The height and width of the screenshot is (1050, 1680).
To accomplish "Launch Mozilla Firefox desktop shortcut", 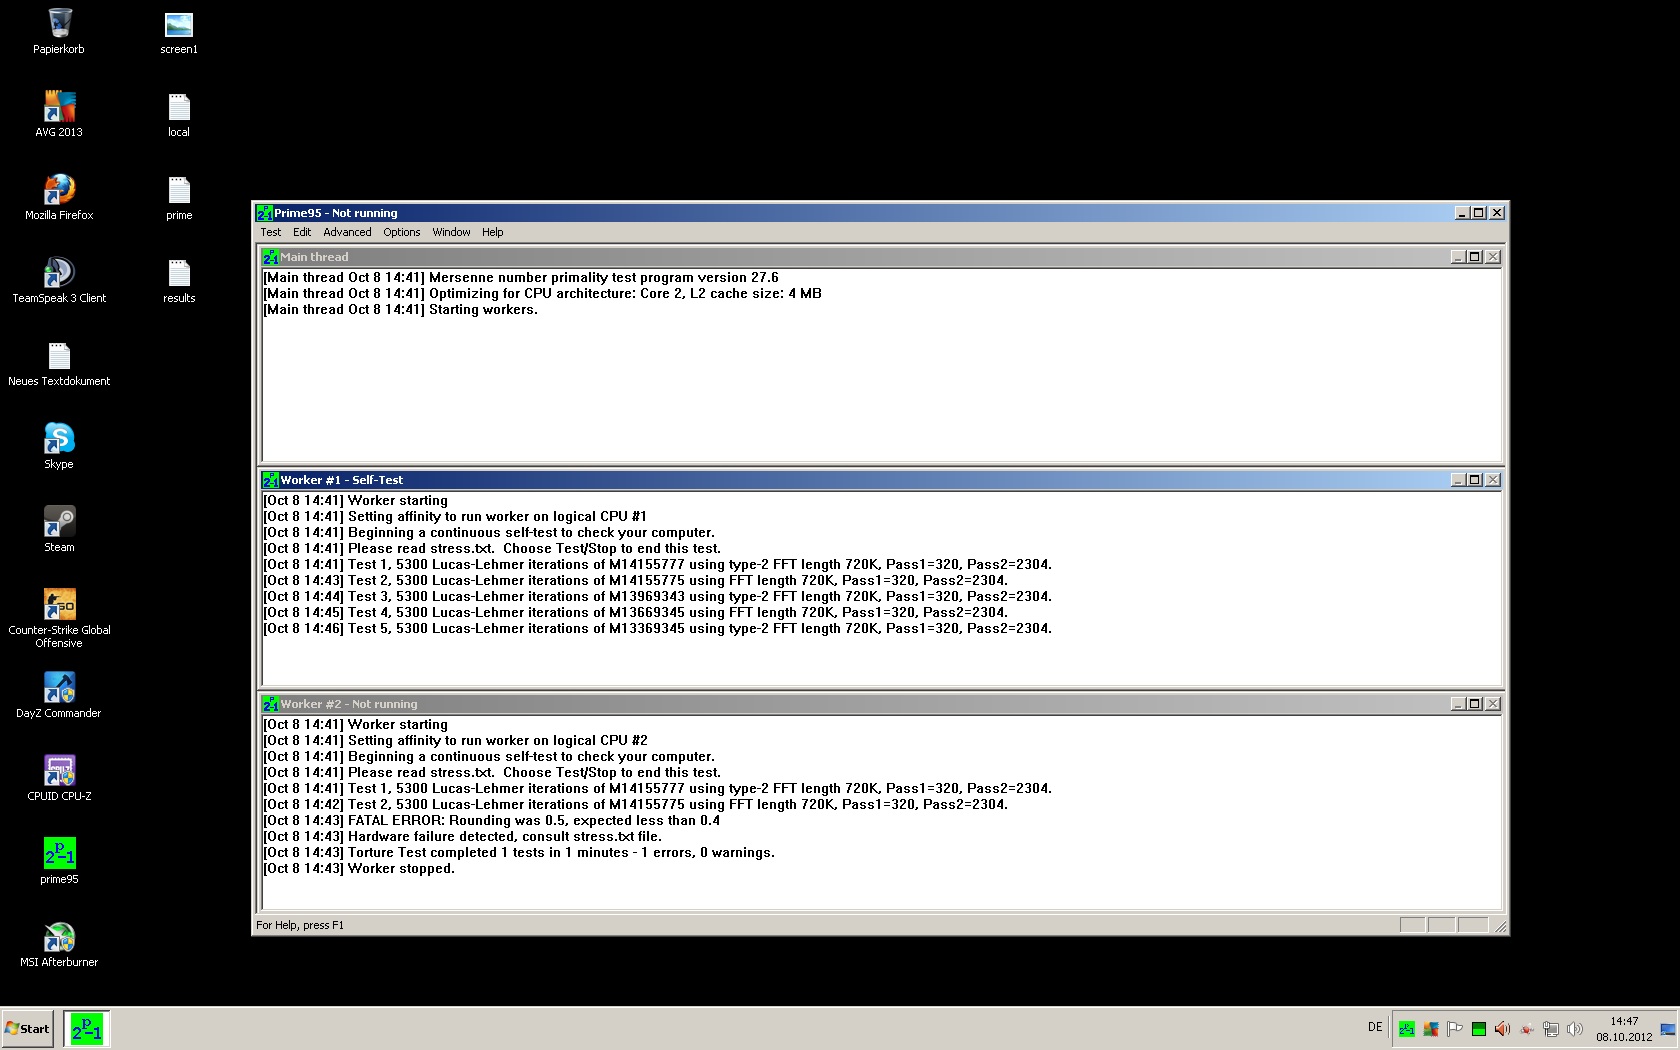I will (59, 197).
